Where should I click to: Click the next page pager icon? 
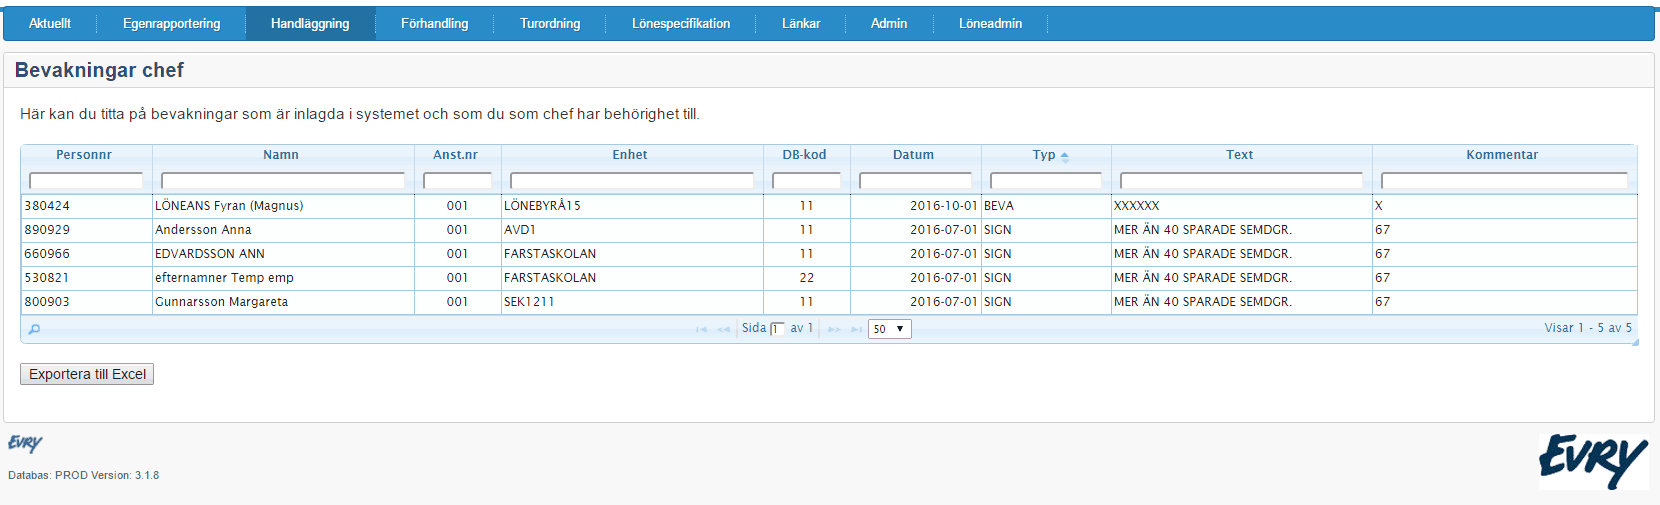(834, 329)
